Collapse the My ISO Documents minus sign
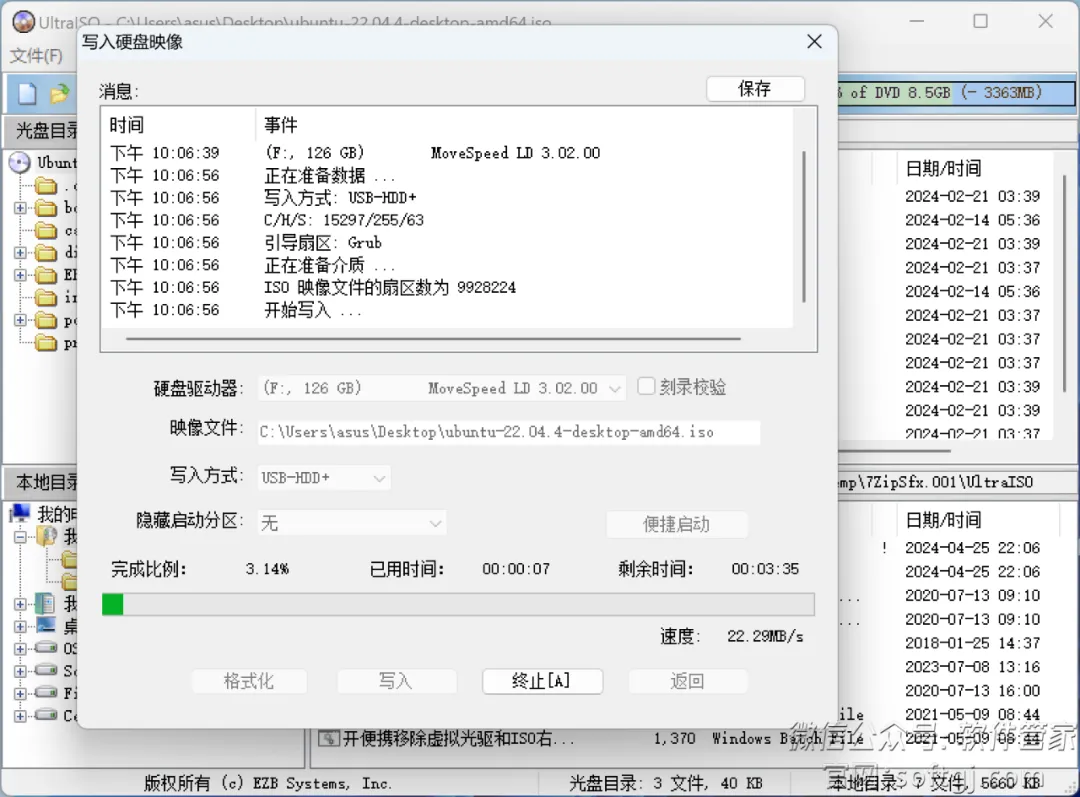1080x797 pixels. (x=20, y=537)
